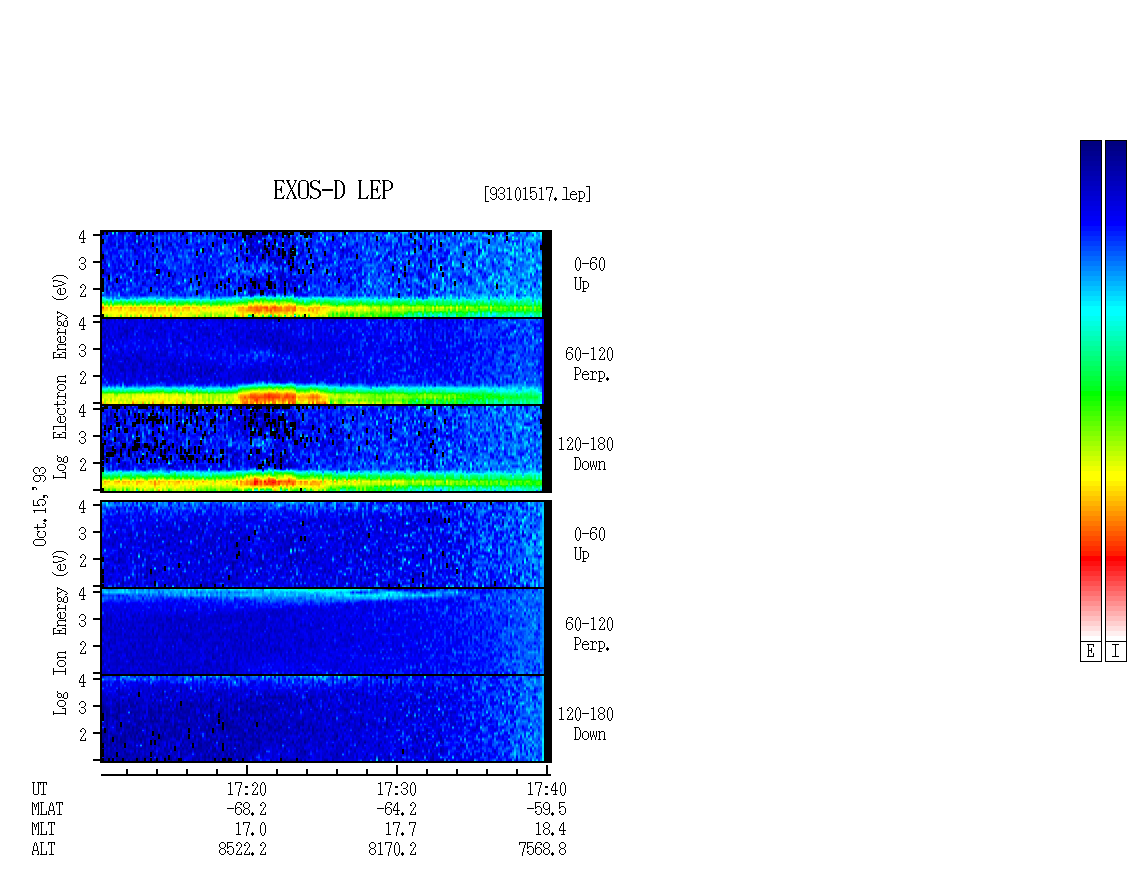
Task: Click the MLAT value -64.2
Action: point(396,809)
